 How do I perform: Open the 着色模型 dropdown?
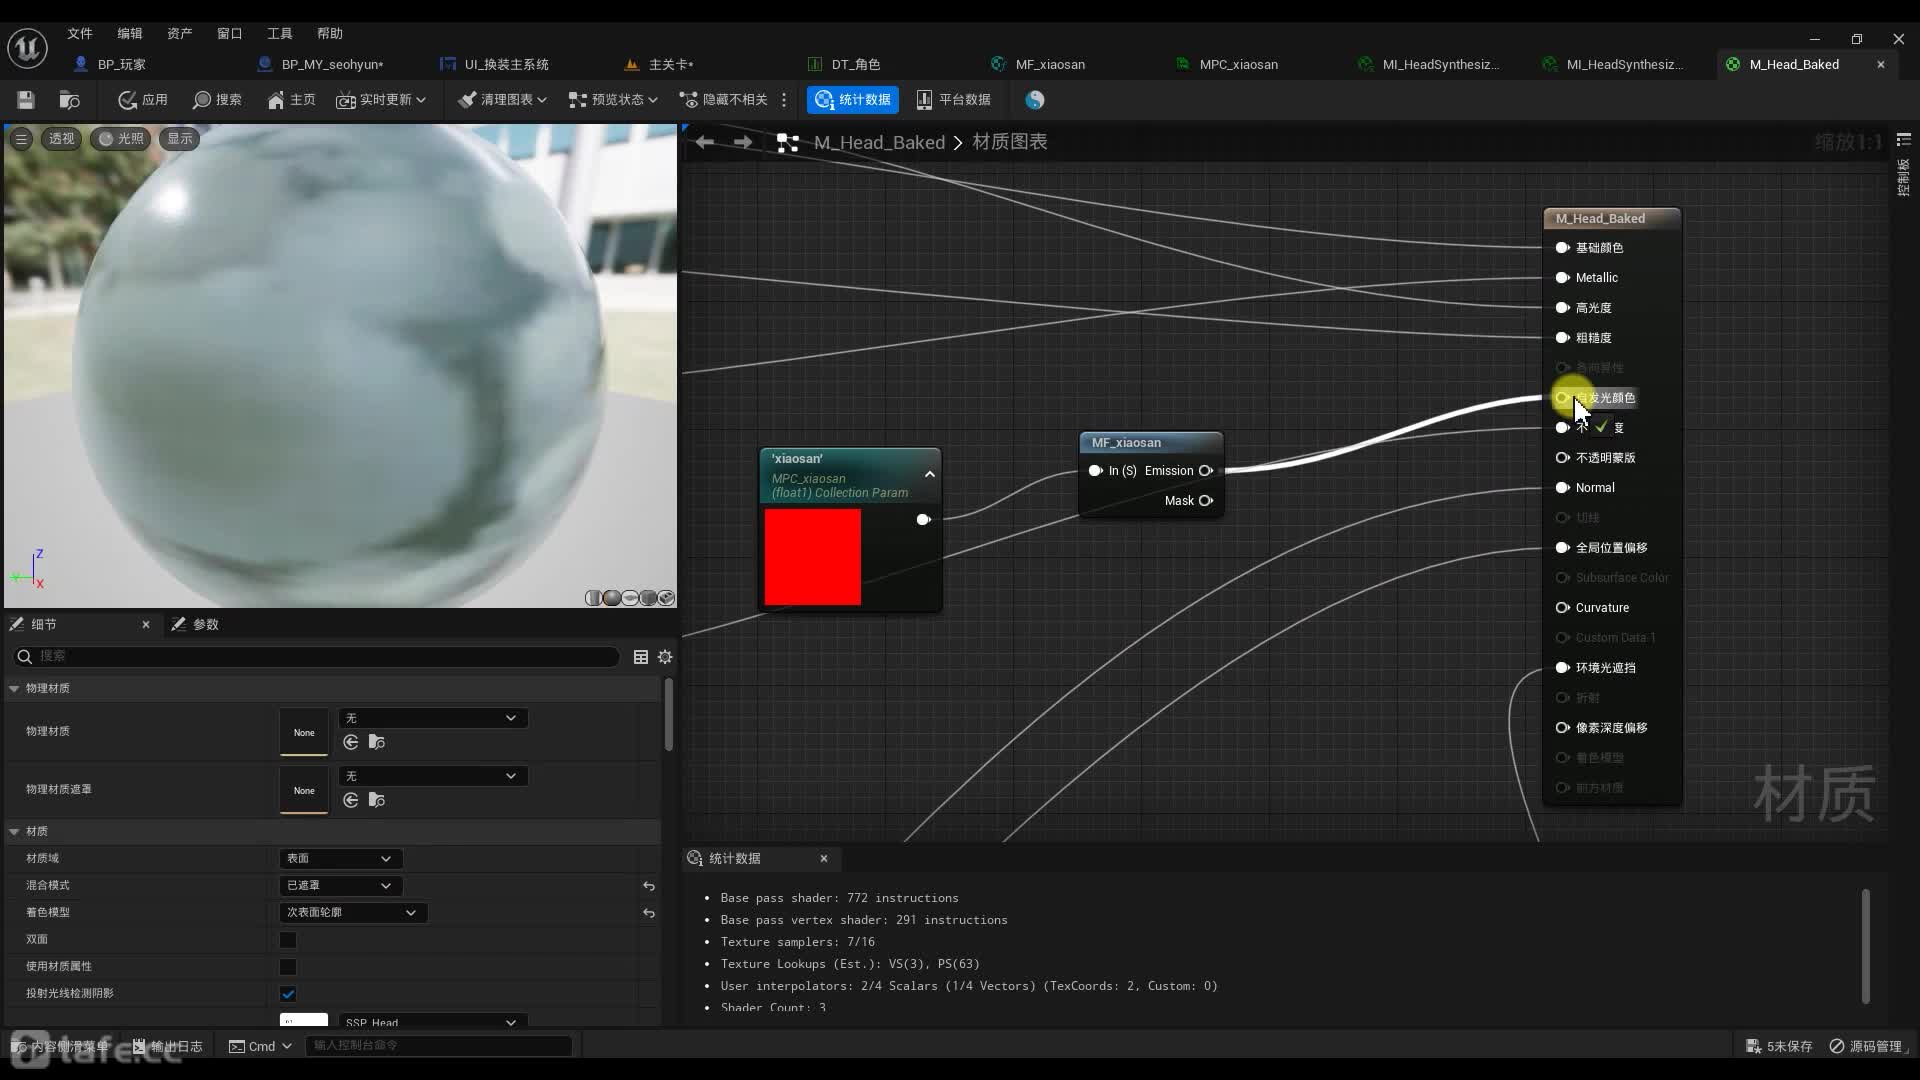pyautogui.click(x=353, y=913)
